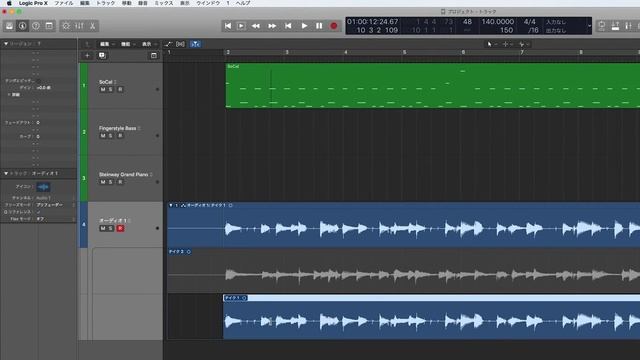Open the 編集 dropdown in tracks area
Image resolution: width=640 pixels, height=360 pixels.
click(107, 44)
